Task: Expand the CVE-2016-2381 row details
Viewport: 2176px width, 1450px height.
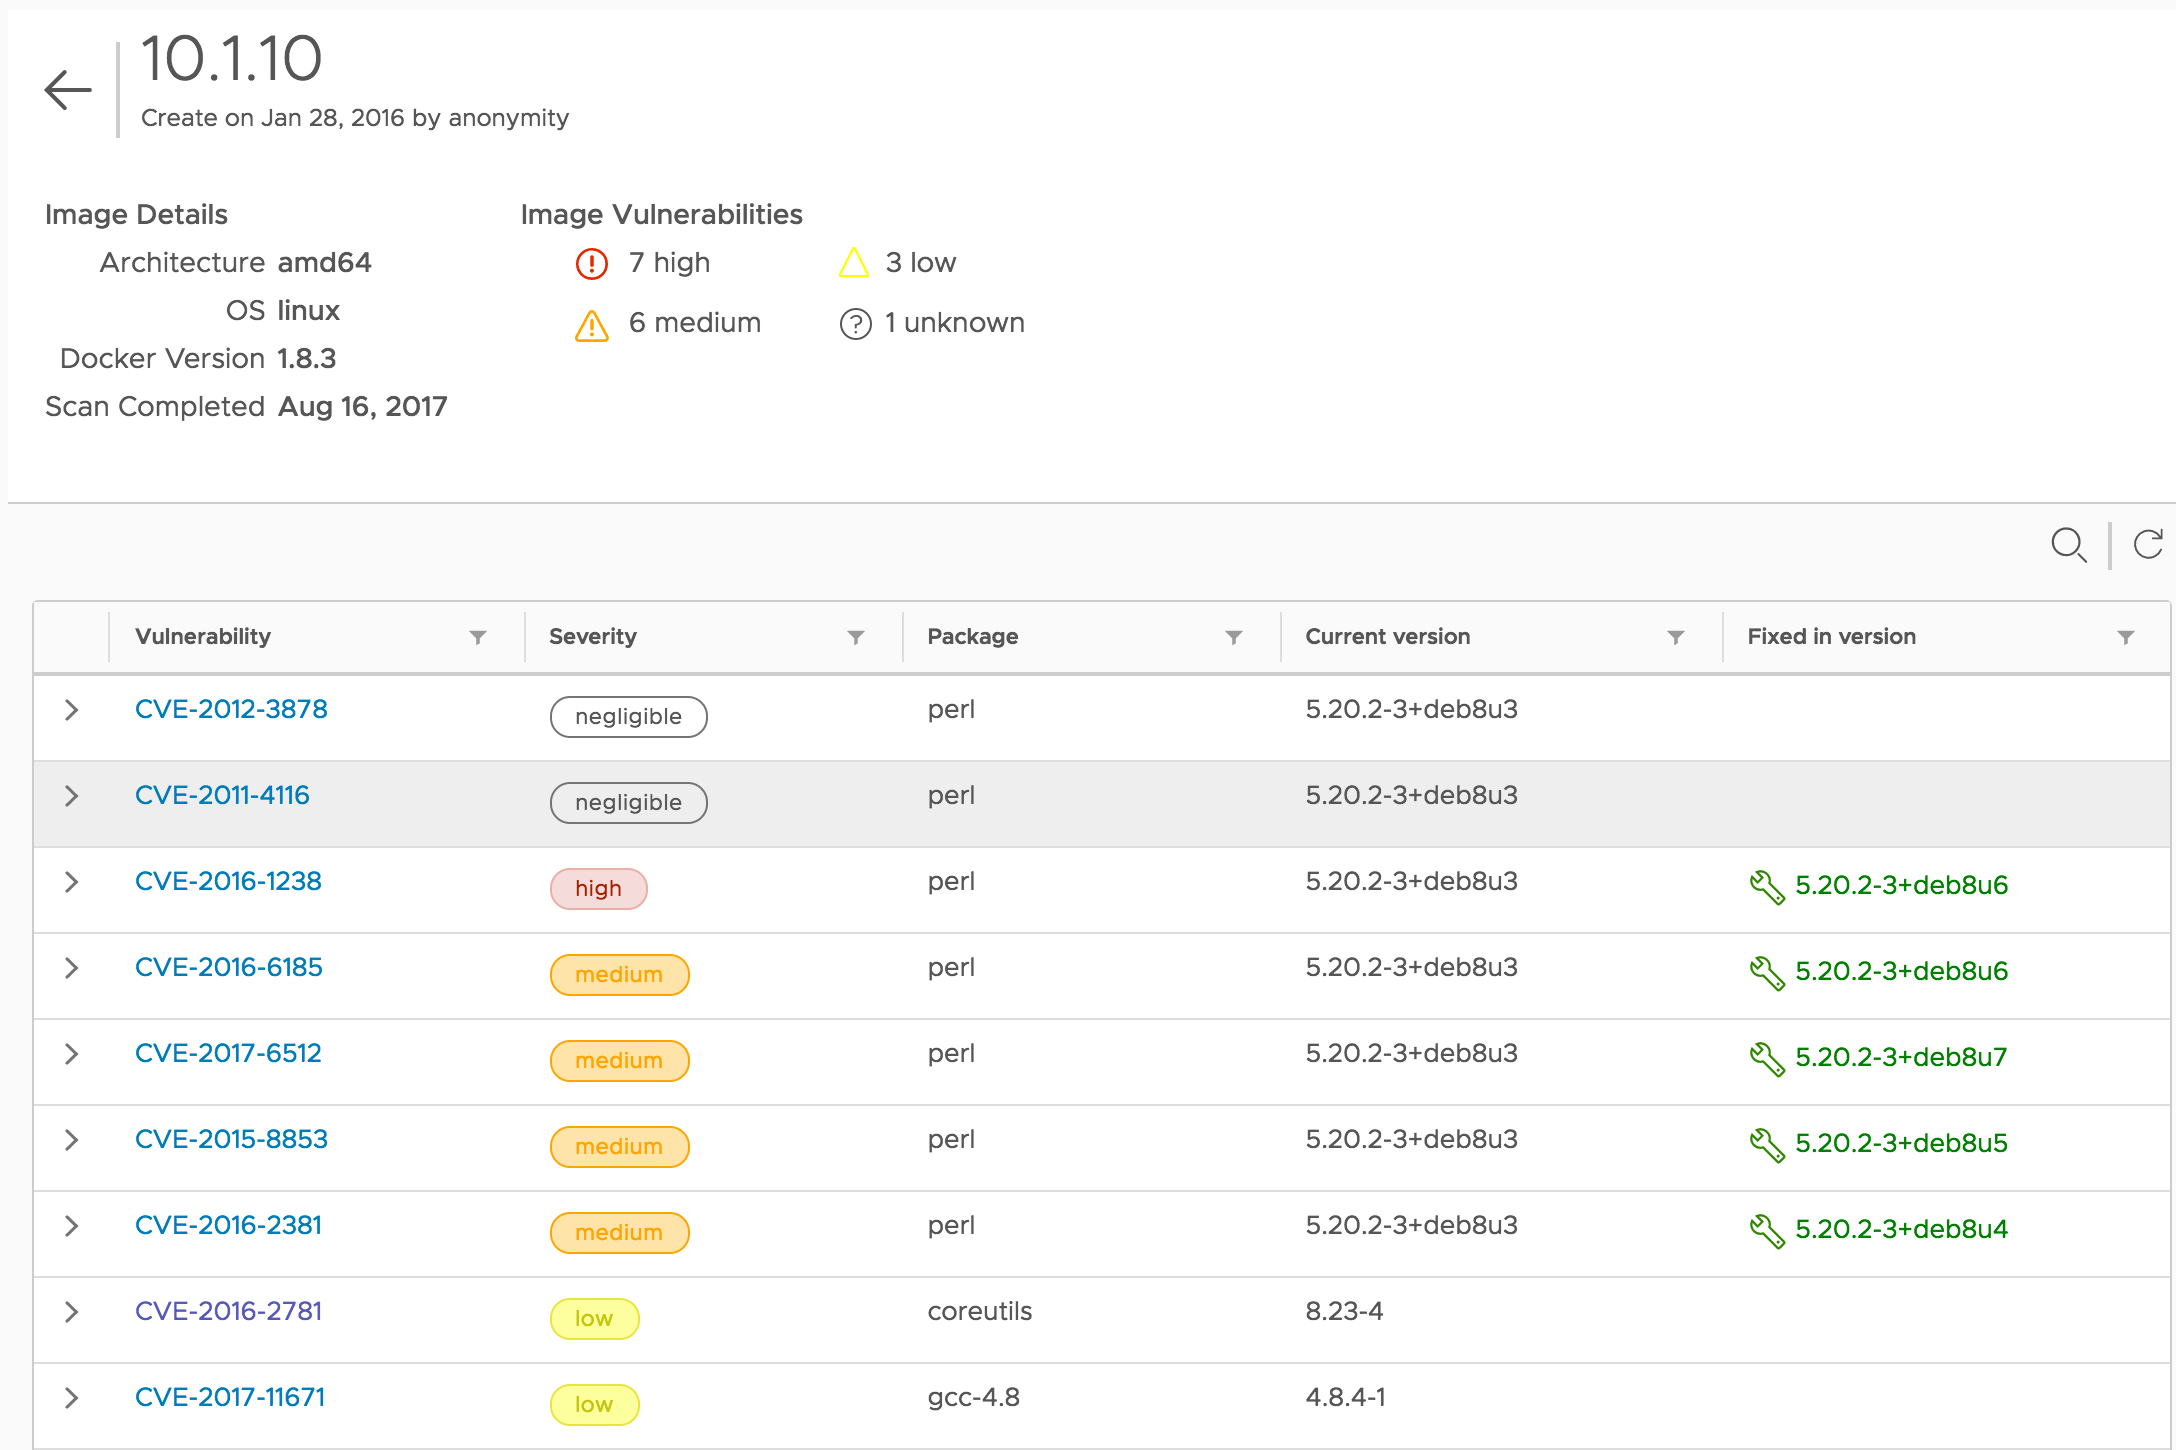Action: [71, 1226]
